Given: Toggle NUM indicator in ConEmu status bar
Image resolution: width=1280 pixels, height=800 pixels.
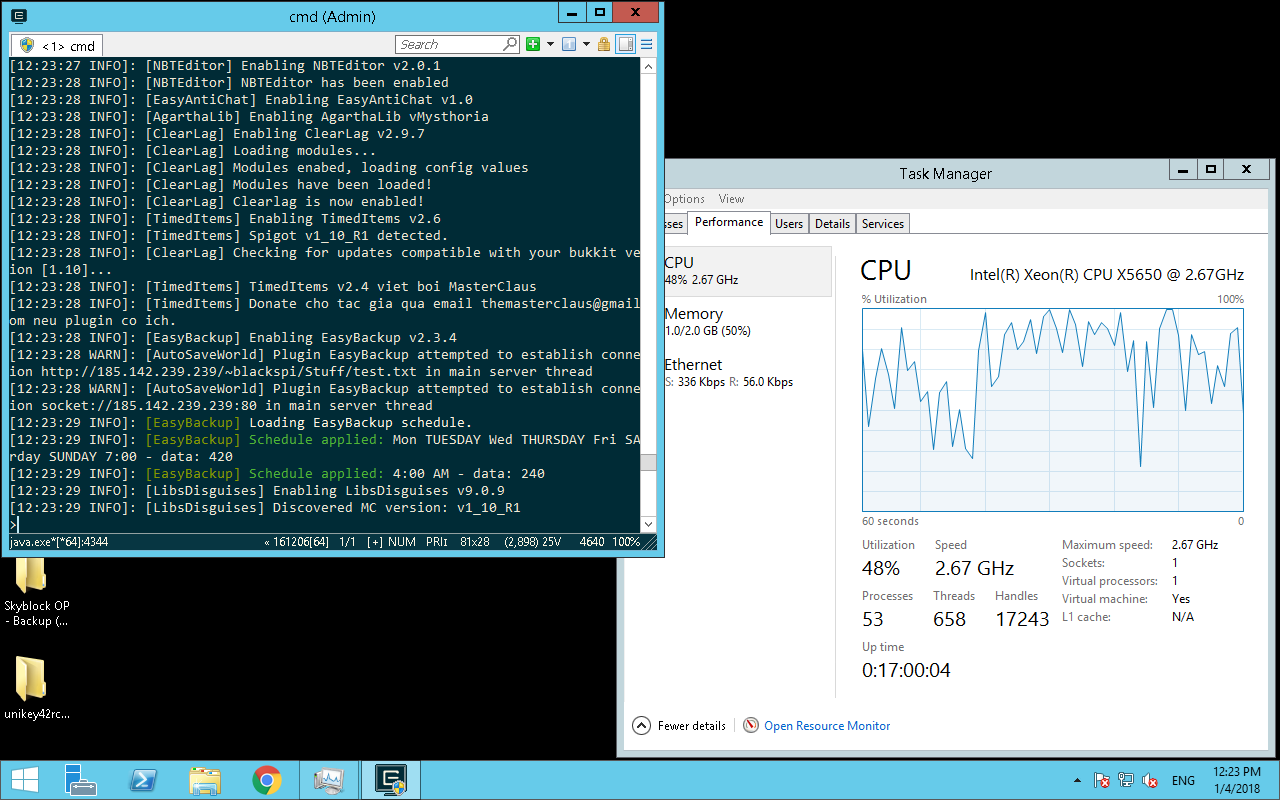Looking at the screenshot, I should click(402, 542).
